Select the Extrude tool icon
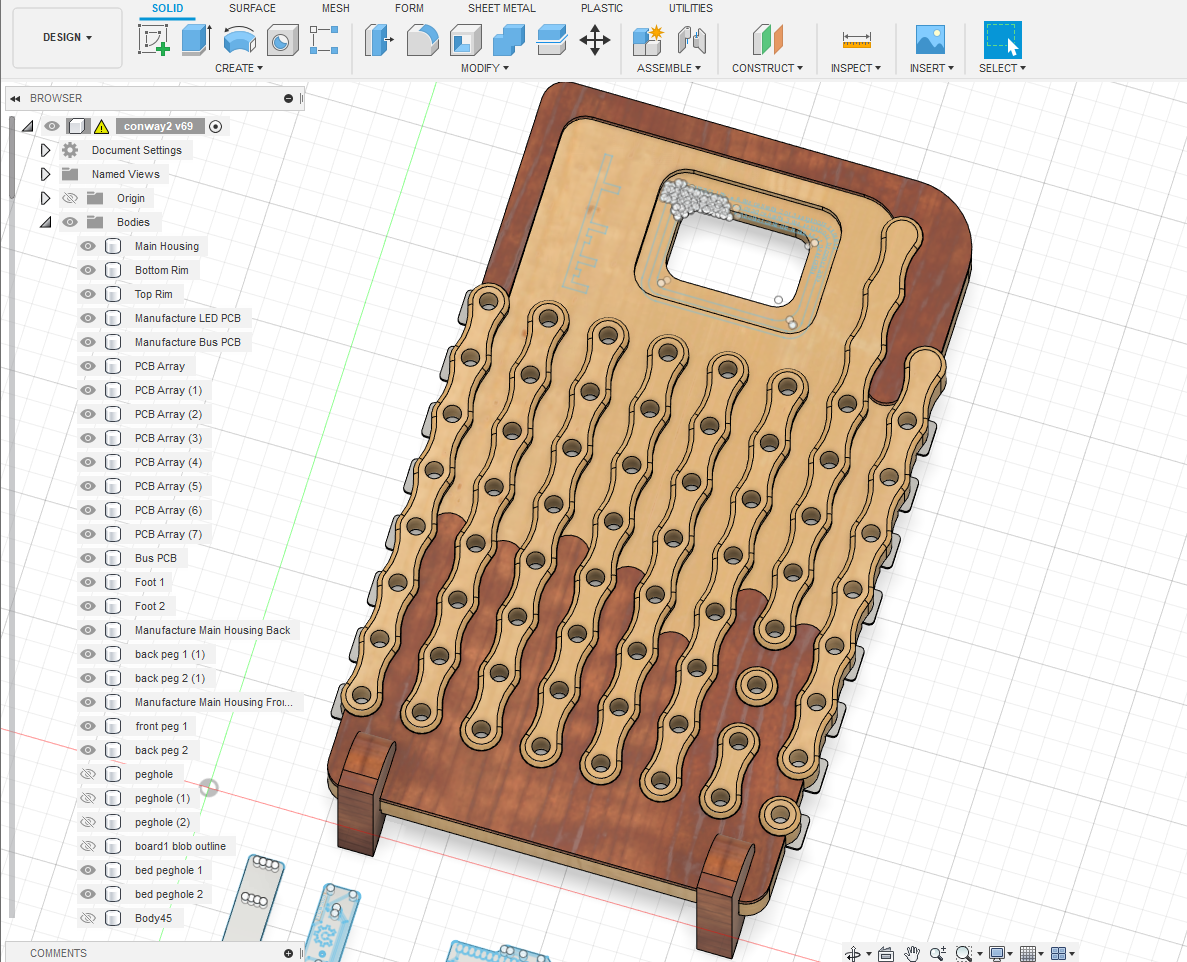The width and height of the screenshot is (1187, 962). (x=196, y=39)
